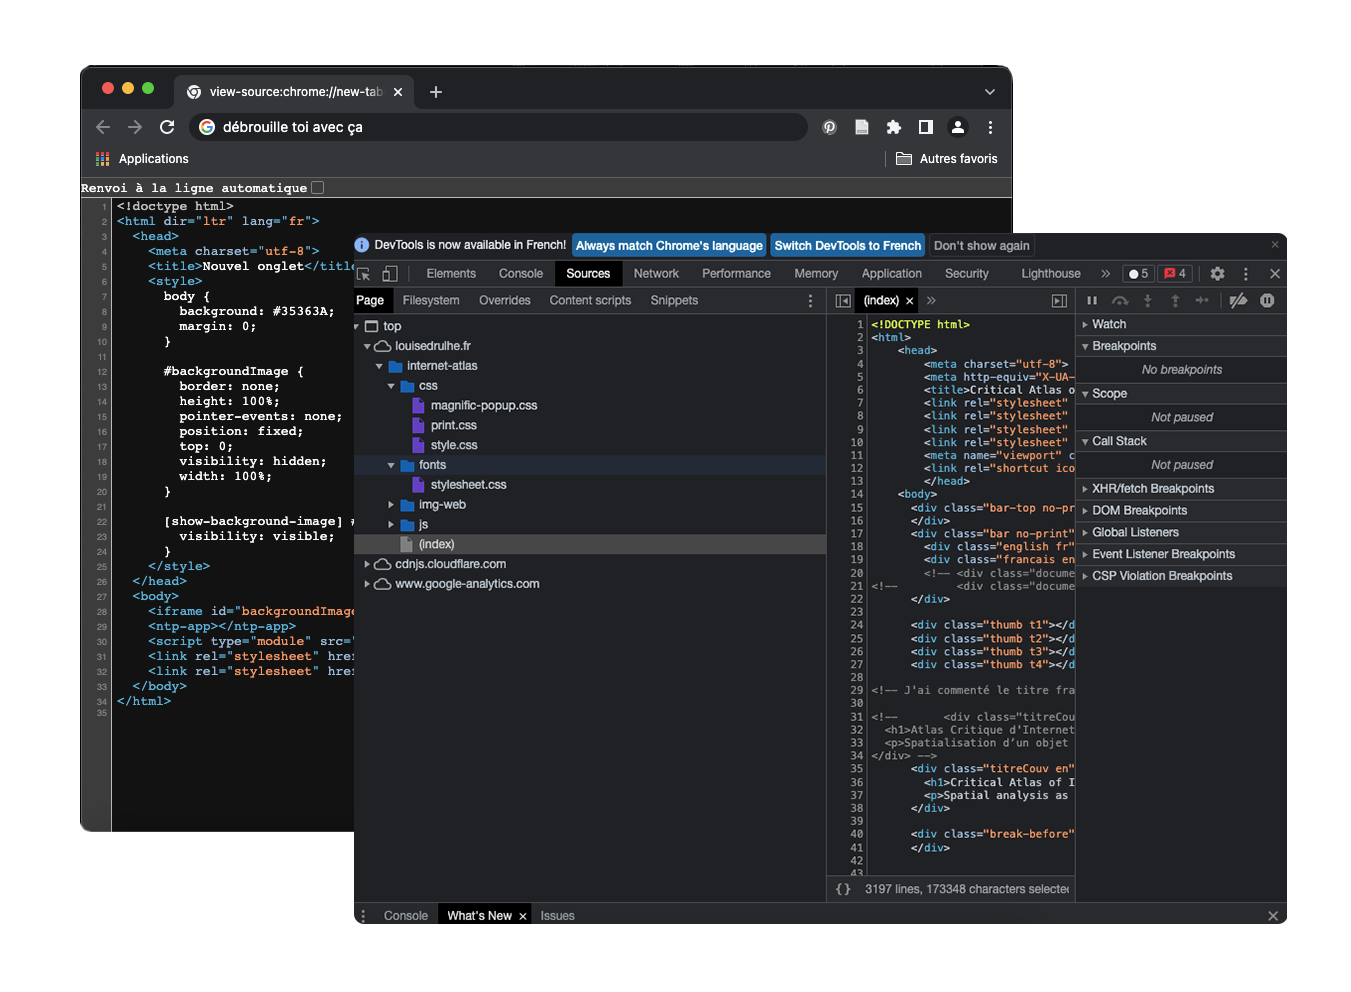Hide the navigator sidebar pane
This screenshot has width=1351, height=992.
843,301
